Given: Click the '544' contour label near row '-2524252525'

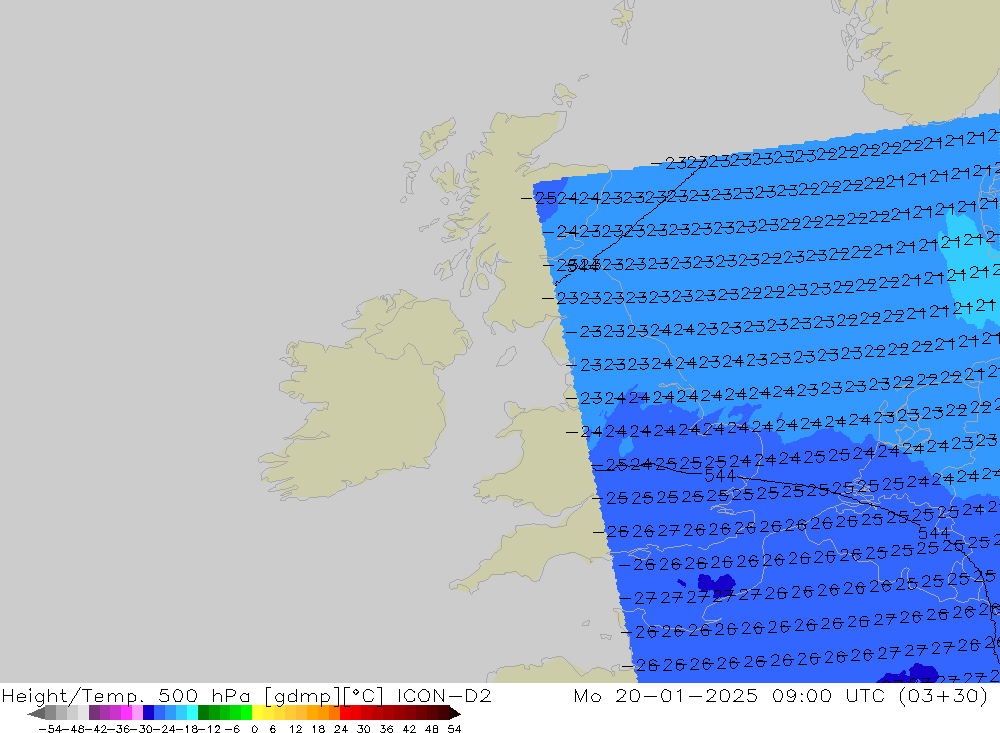Looking at the screenshot, I should tap(720, 477).
